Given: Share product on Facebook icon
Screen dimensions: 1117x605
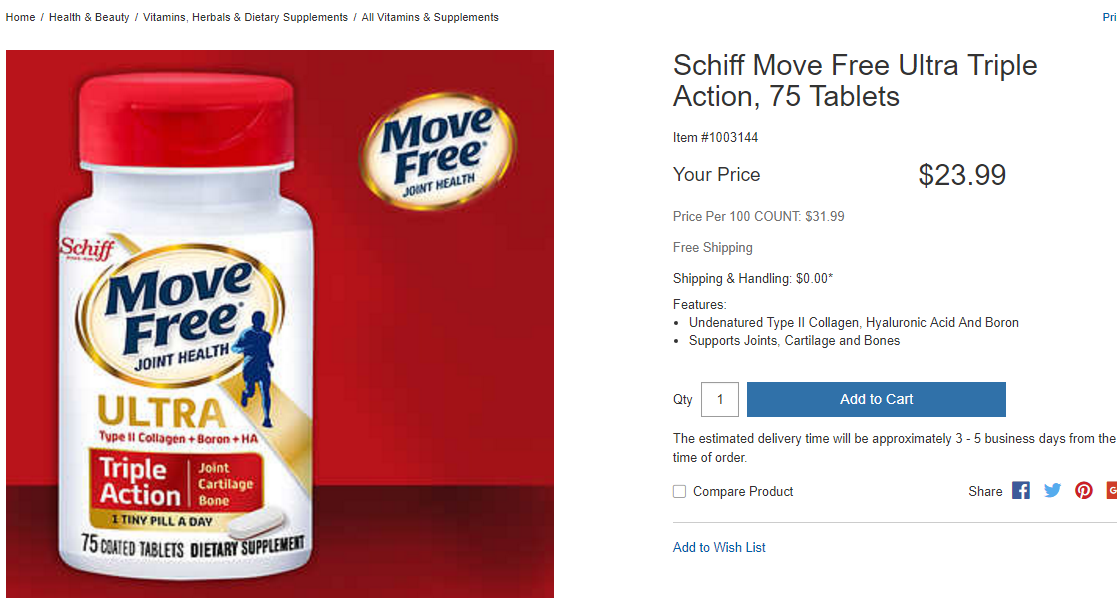Looking at the screenshot, I should tap(1020, 491).
